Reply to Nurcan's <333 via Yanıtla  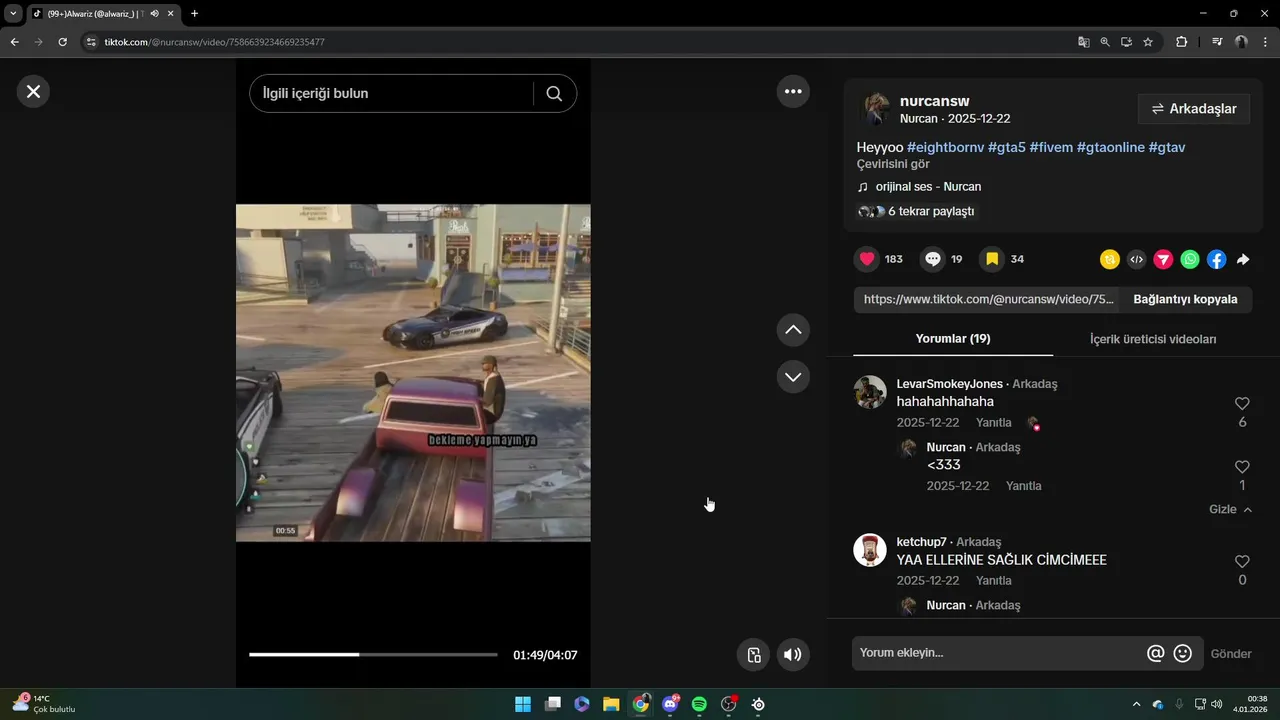(1024, 486)
